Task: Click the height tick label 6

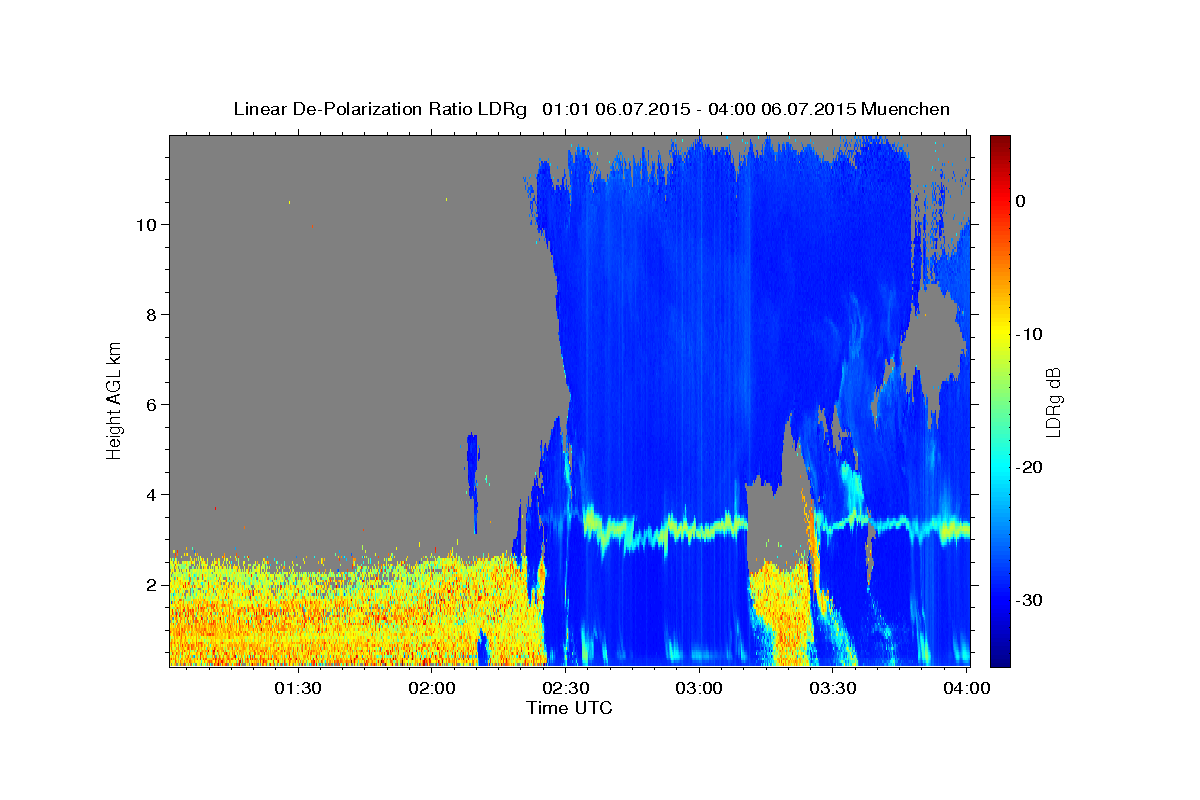Action: (x=152, y=405)
